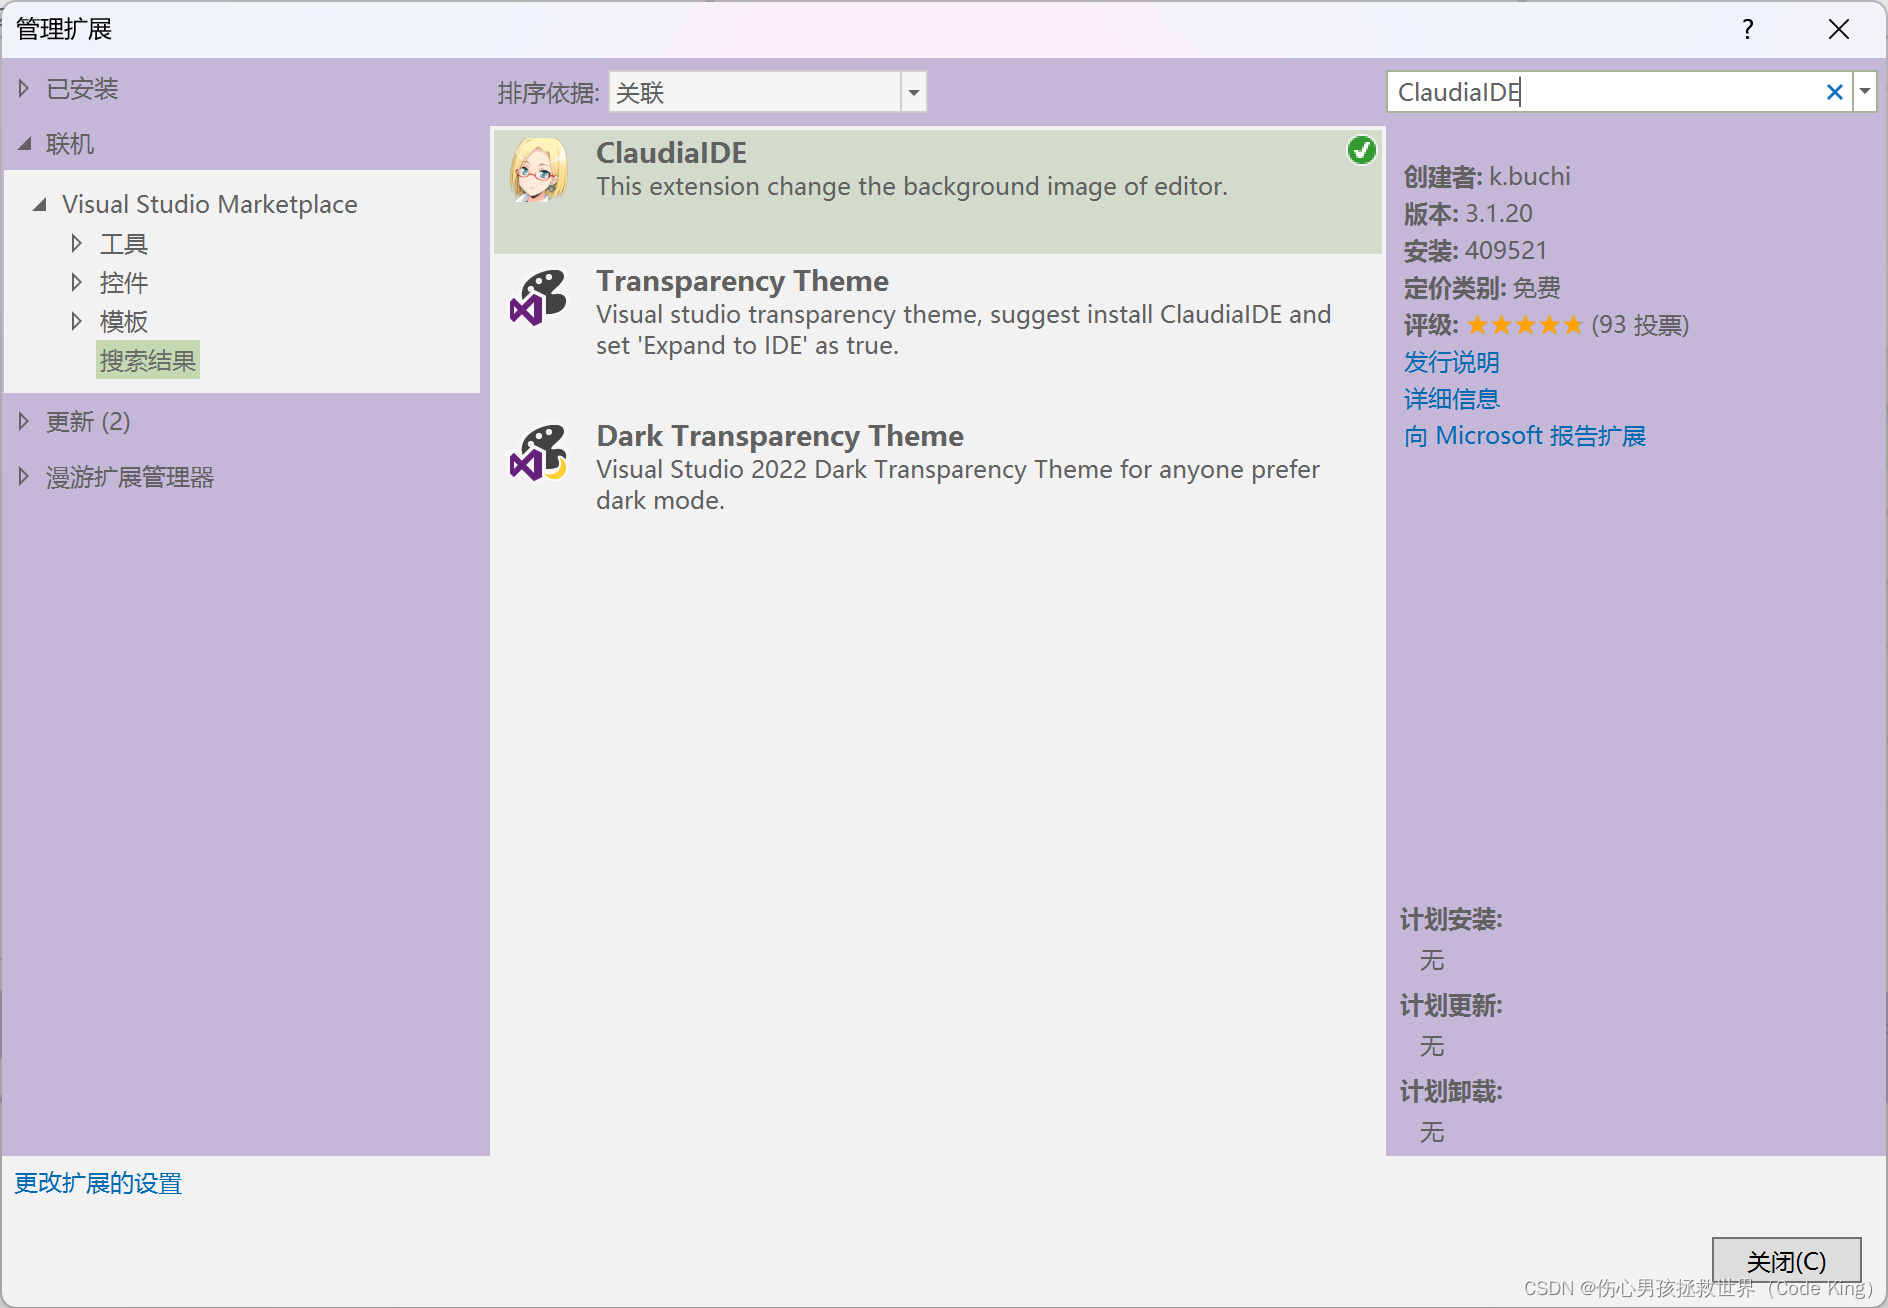Image resolution: width=1888 pixels, height=1308 pixels.
Task: Click the Dark Transparency Theme palette icon
Action: [539, 452]
